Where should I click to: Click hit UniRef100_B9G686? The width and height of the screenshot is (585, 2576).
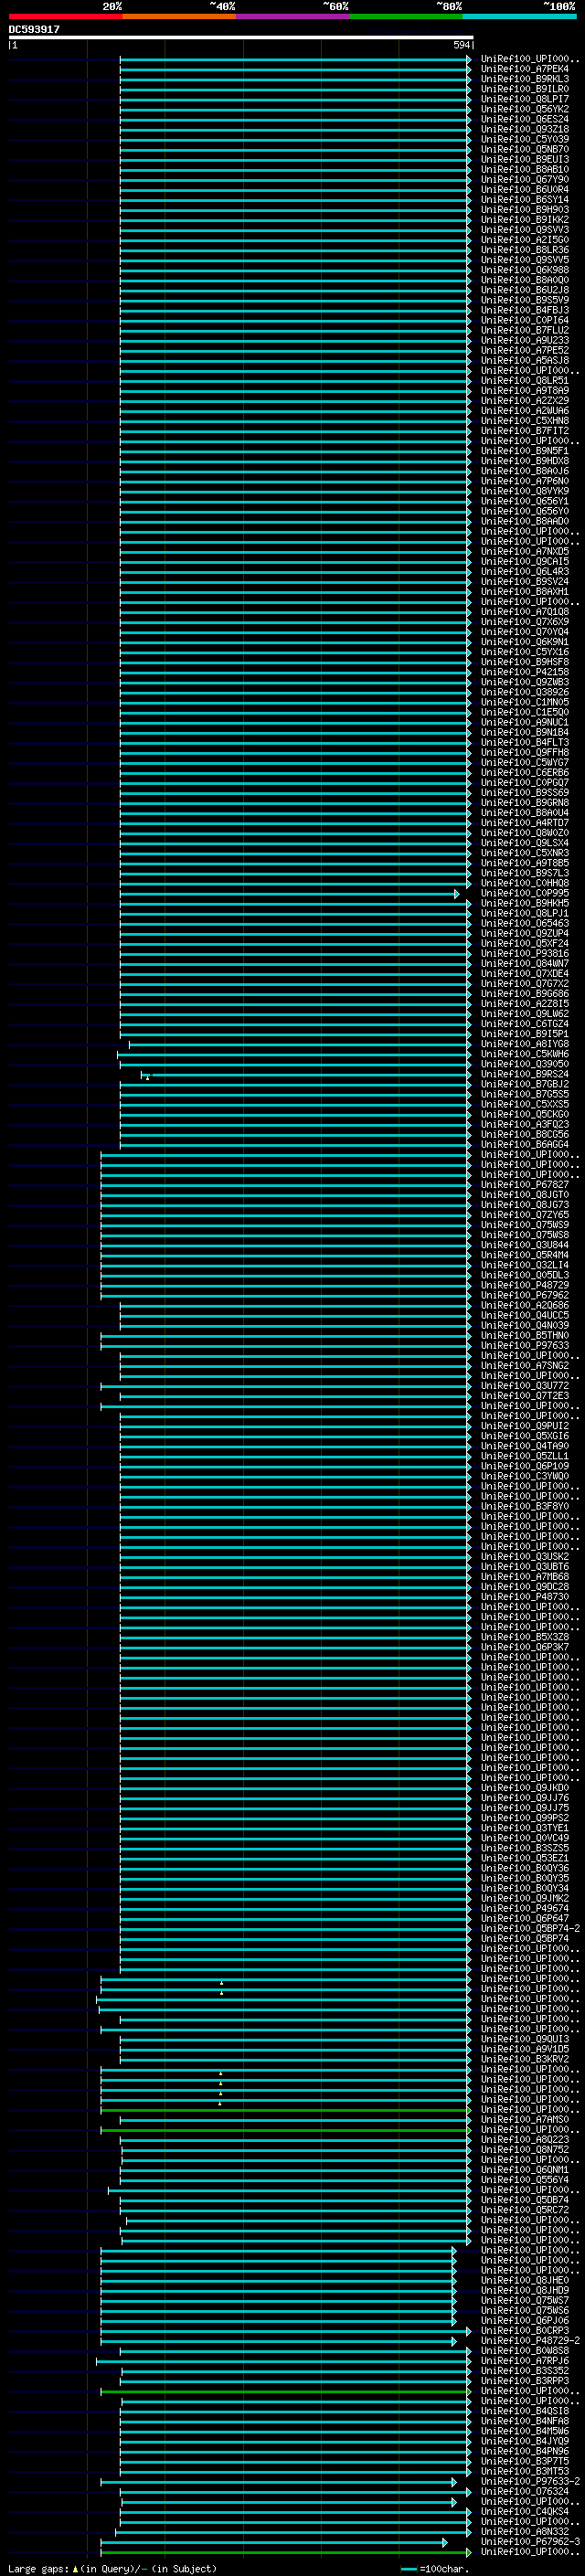525,994
